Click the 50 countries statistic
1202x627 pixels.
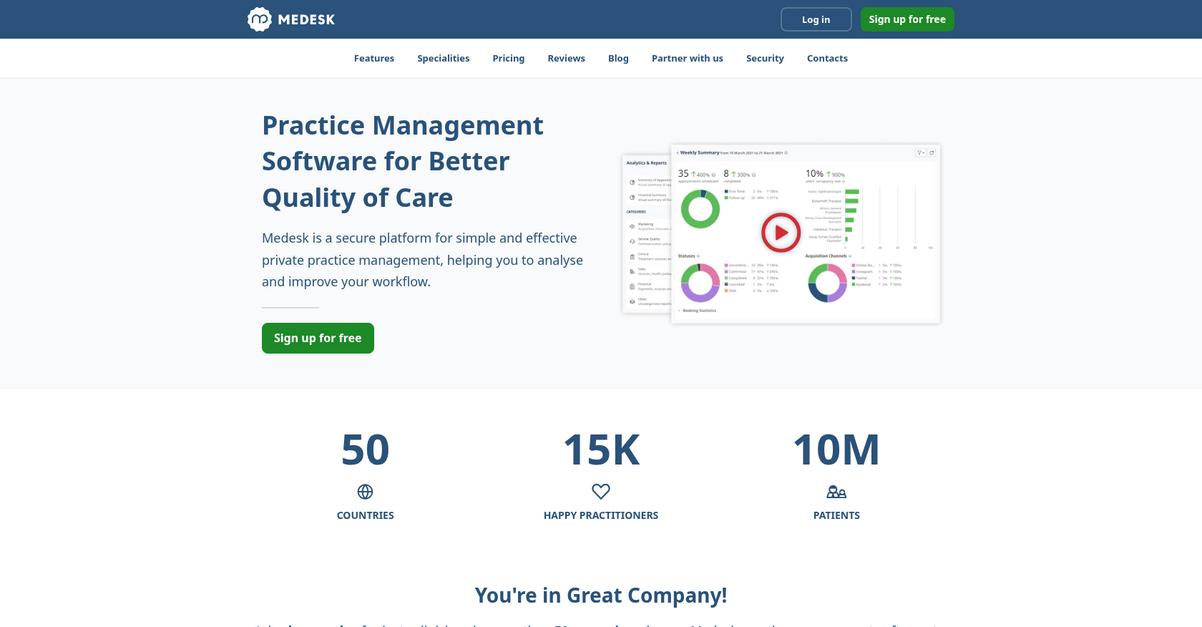tap(365, 450)
